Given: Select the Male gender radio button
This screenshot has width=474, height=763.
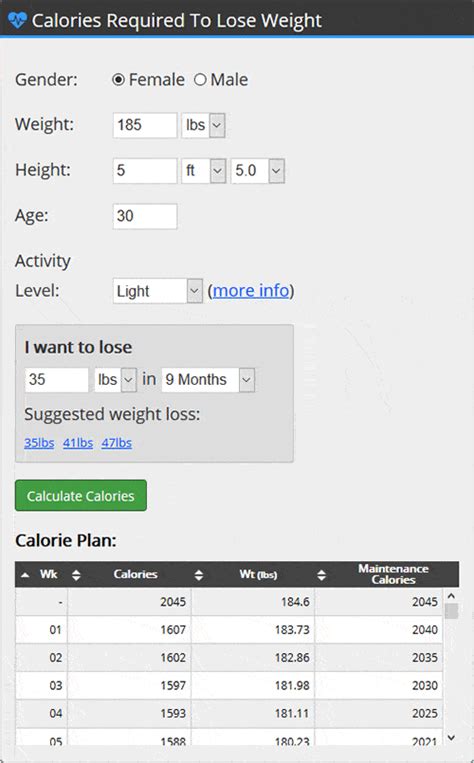Looking at the screenshot, I should [200, 79].
